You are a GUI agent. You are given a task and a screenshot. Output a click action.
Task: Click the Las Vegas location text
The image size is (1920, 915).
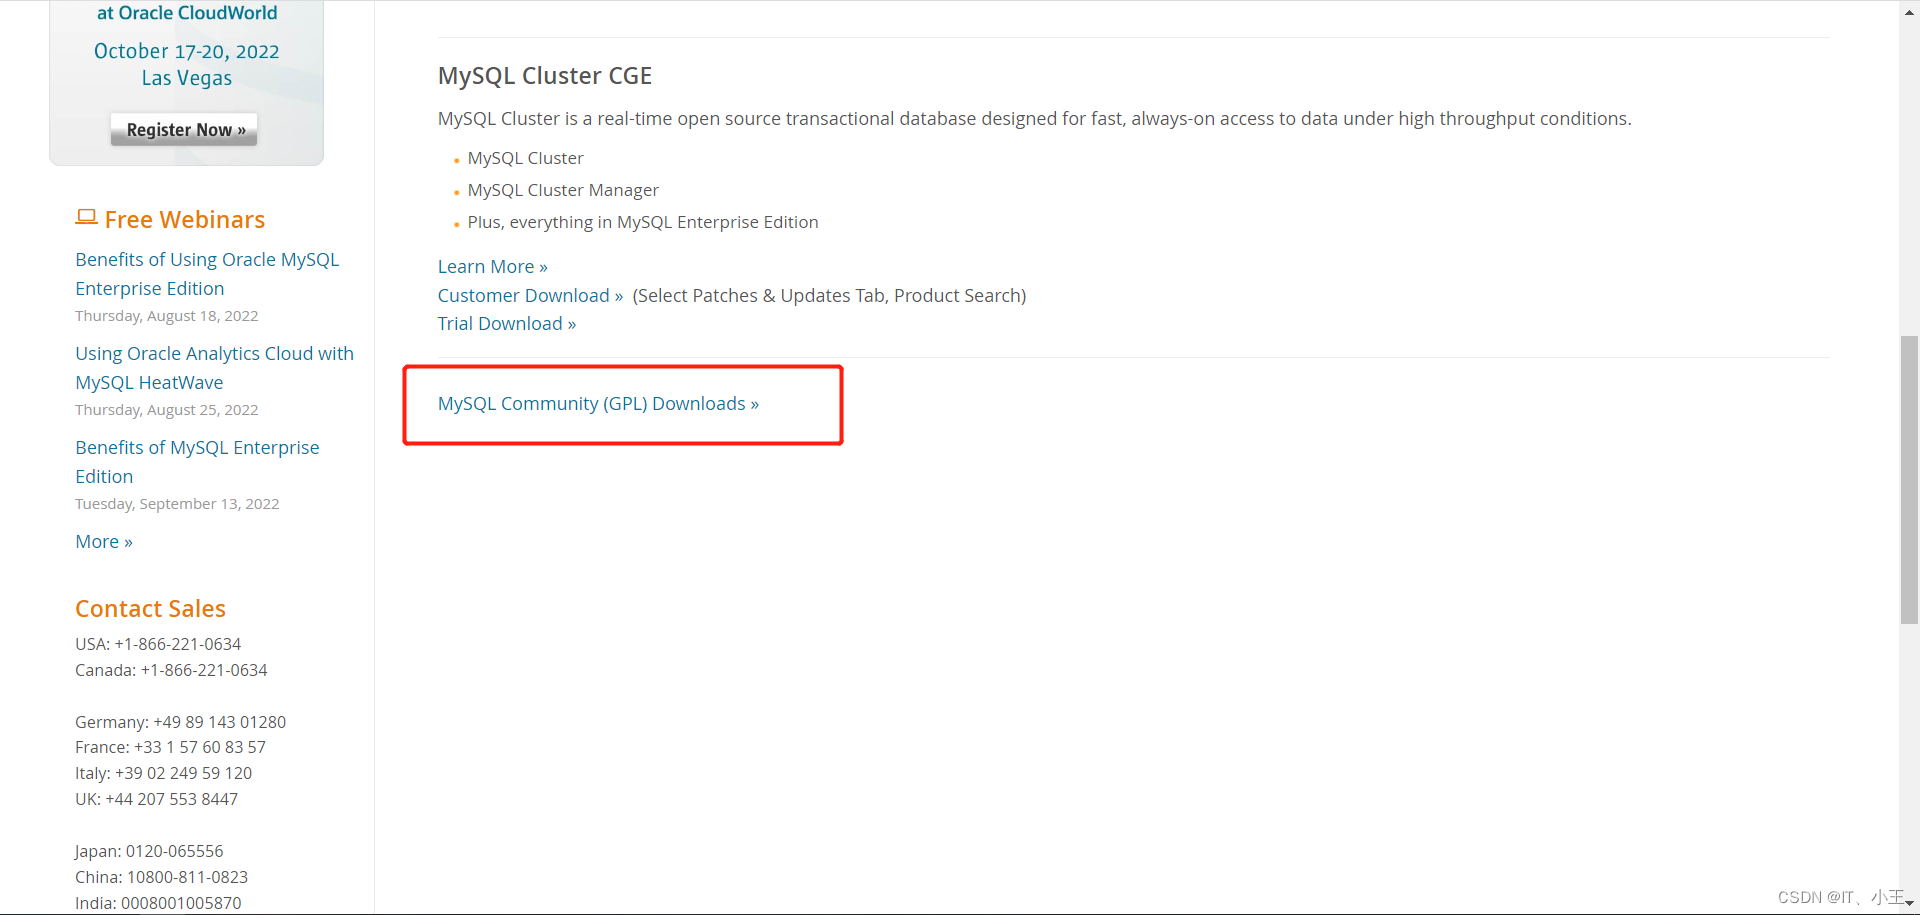coord(186,78)
